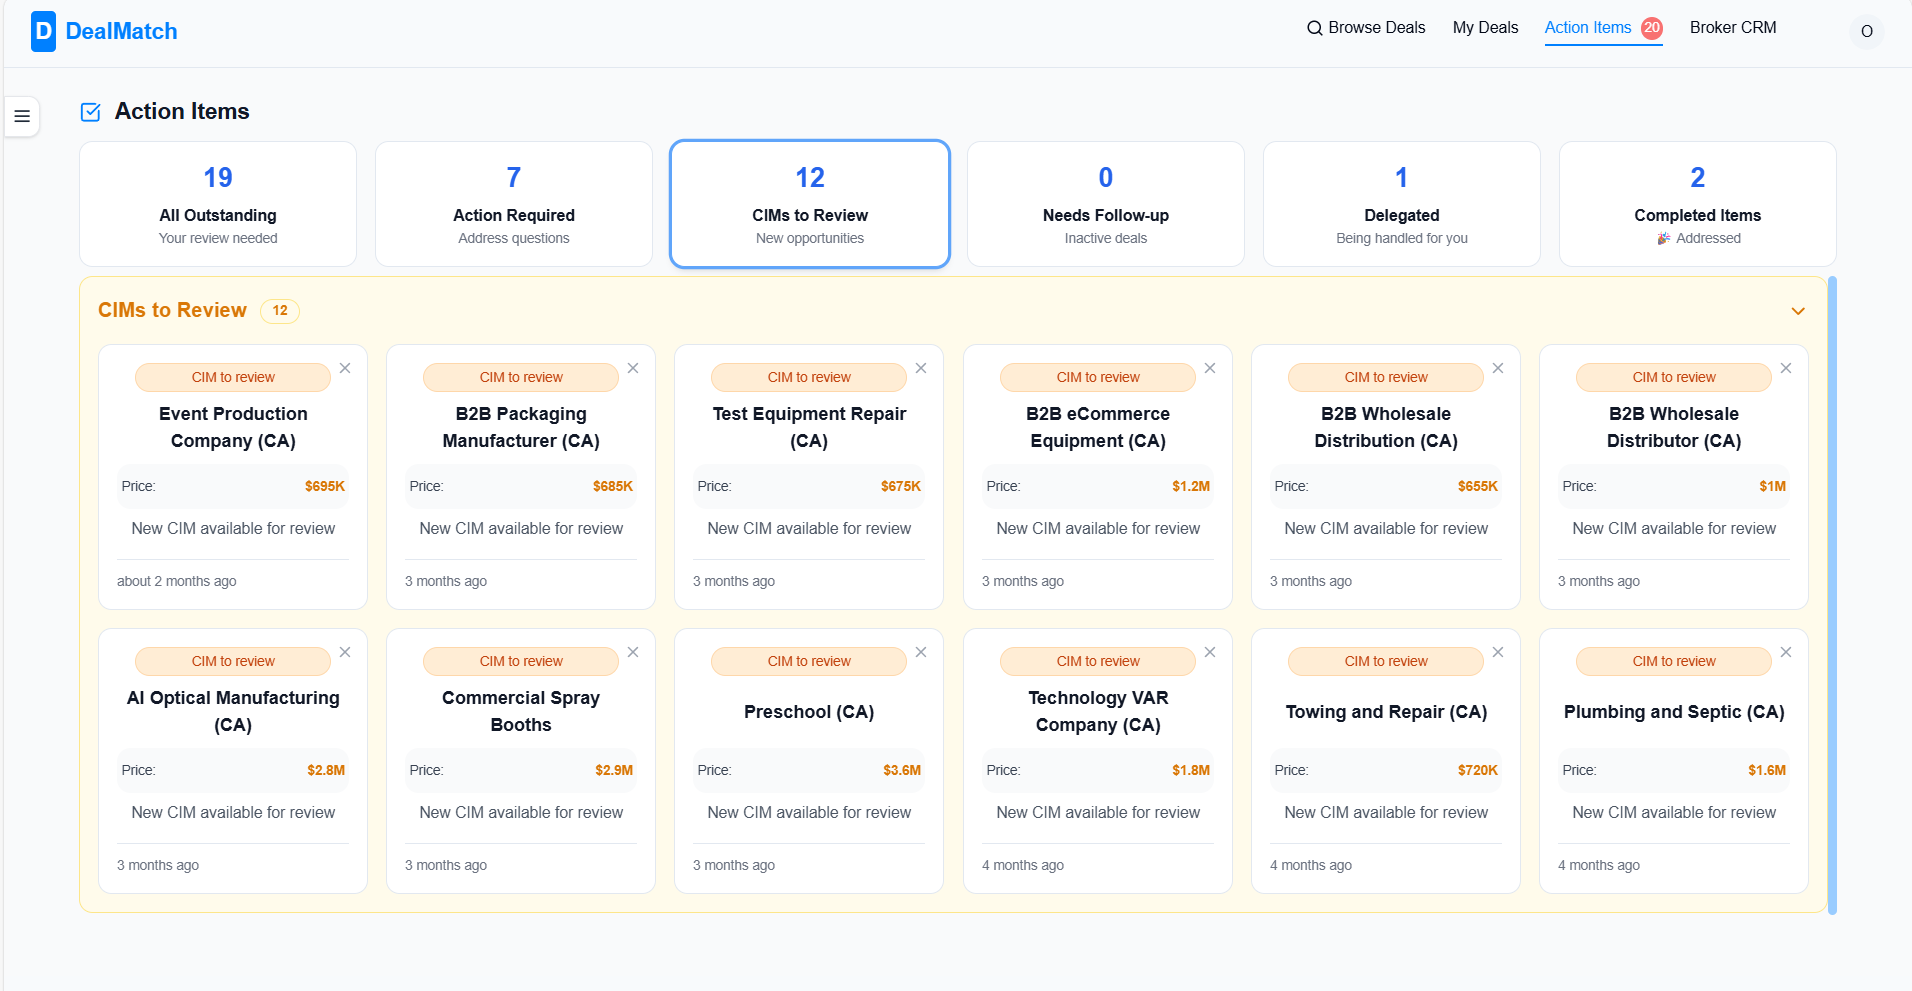The height and width of the screenshot is (991, 1912).
Task: Show the Delegated items filter
Action: tap(1401, 204)
